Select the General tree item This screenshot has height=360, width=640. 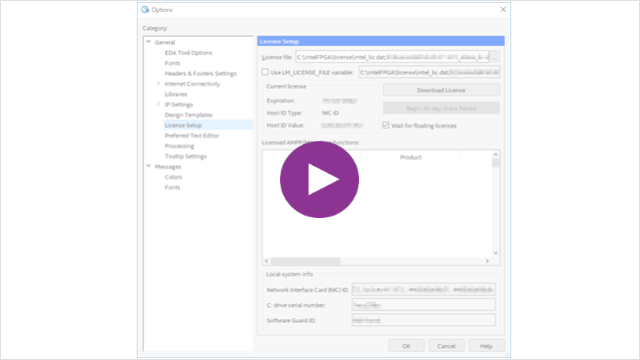tap(165, 42)
